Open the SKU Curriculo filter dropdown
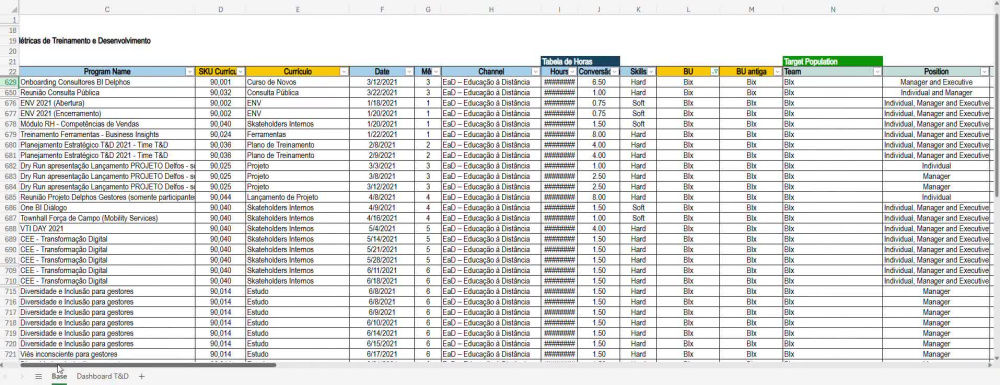 (x=240, y=72)
